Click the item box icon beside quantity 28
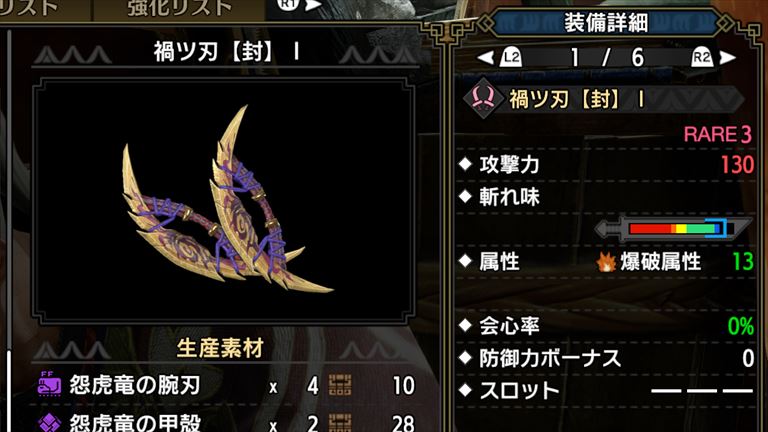This screenshot has width=768, height=432. tap(340, 423)
